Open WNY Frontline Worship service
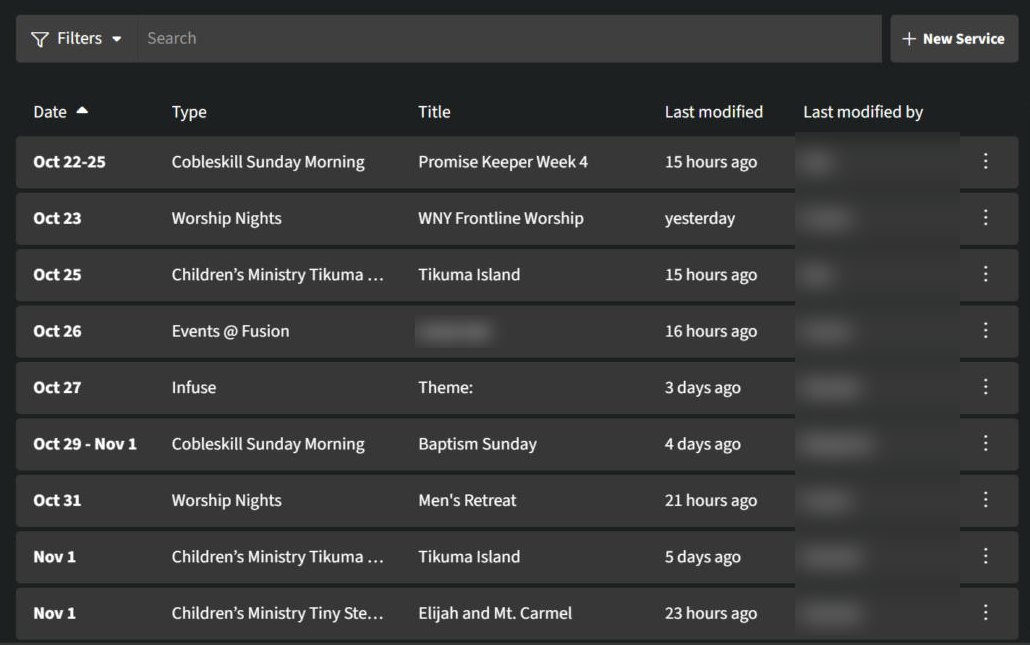 point(501,219)
